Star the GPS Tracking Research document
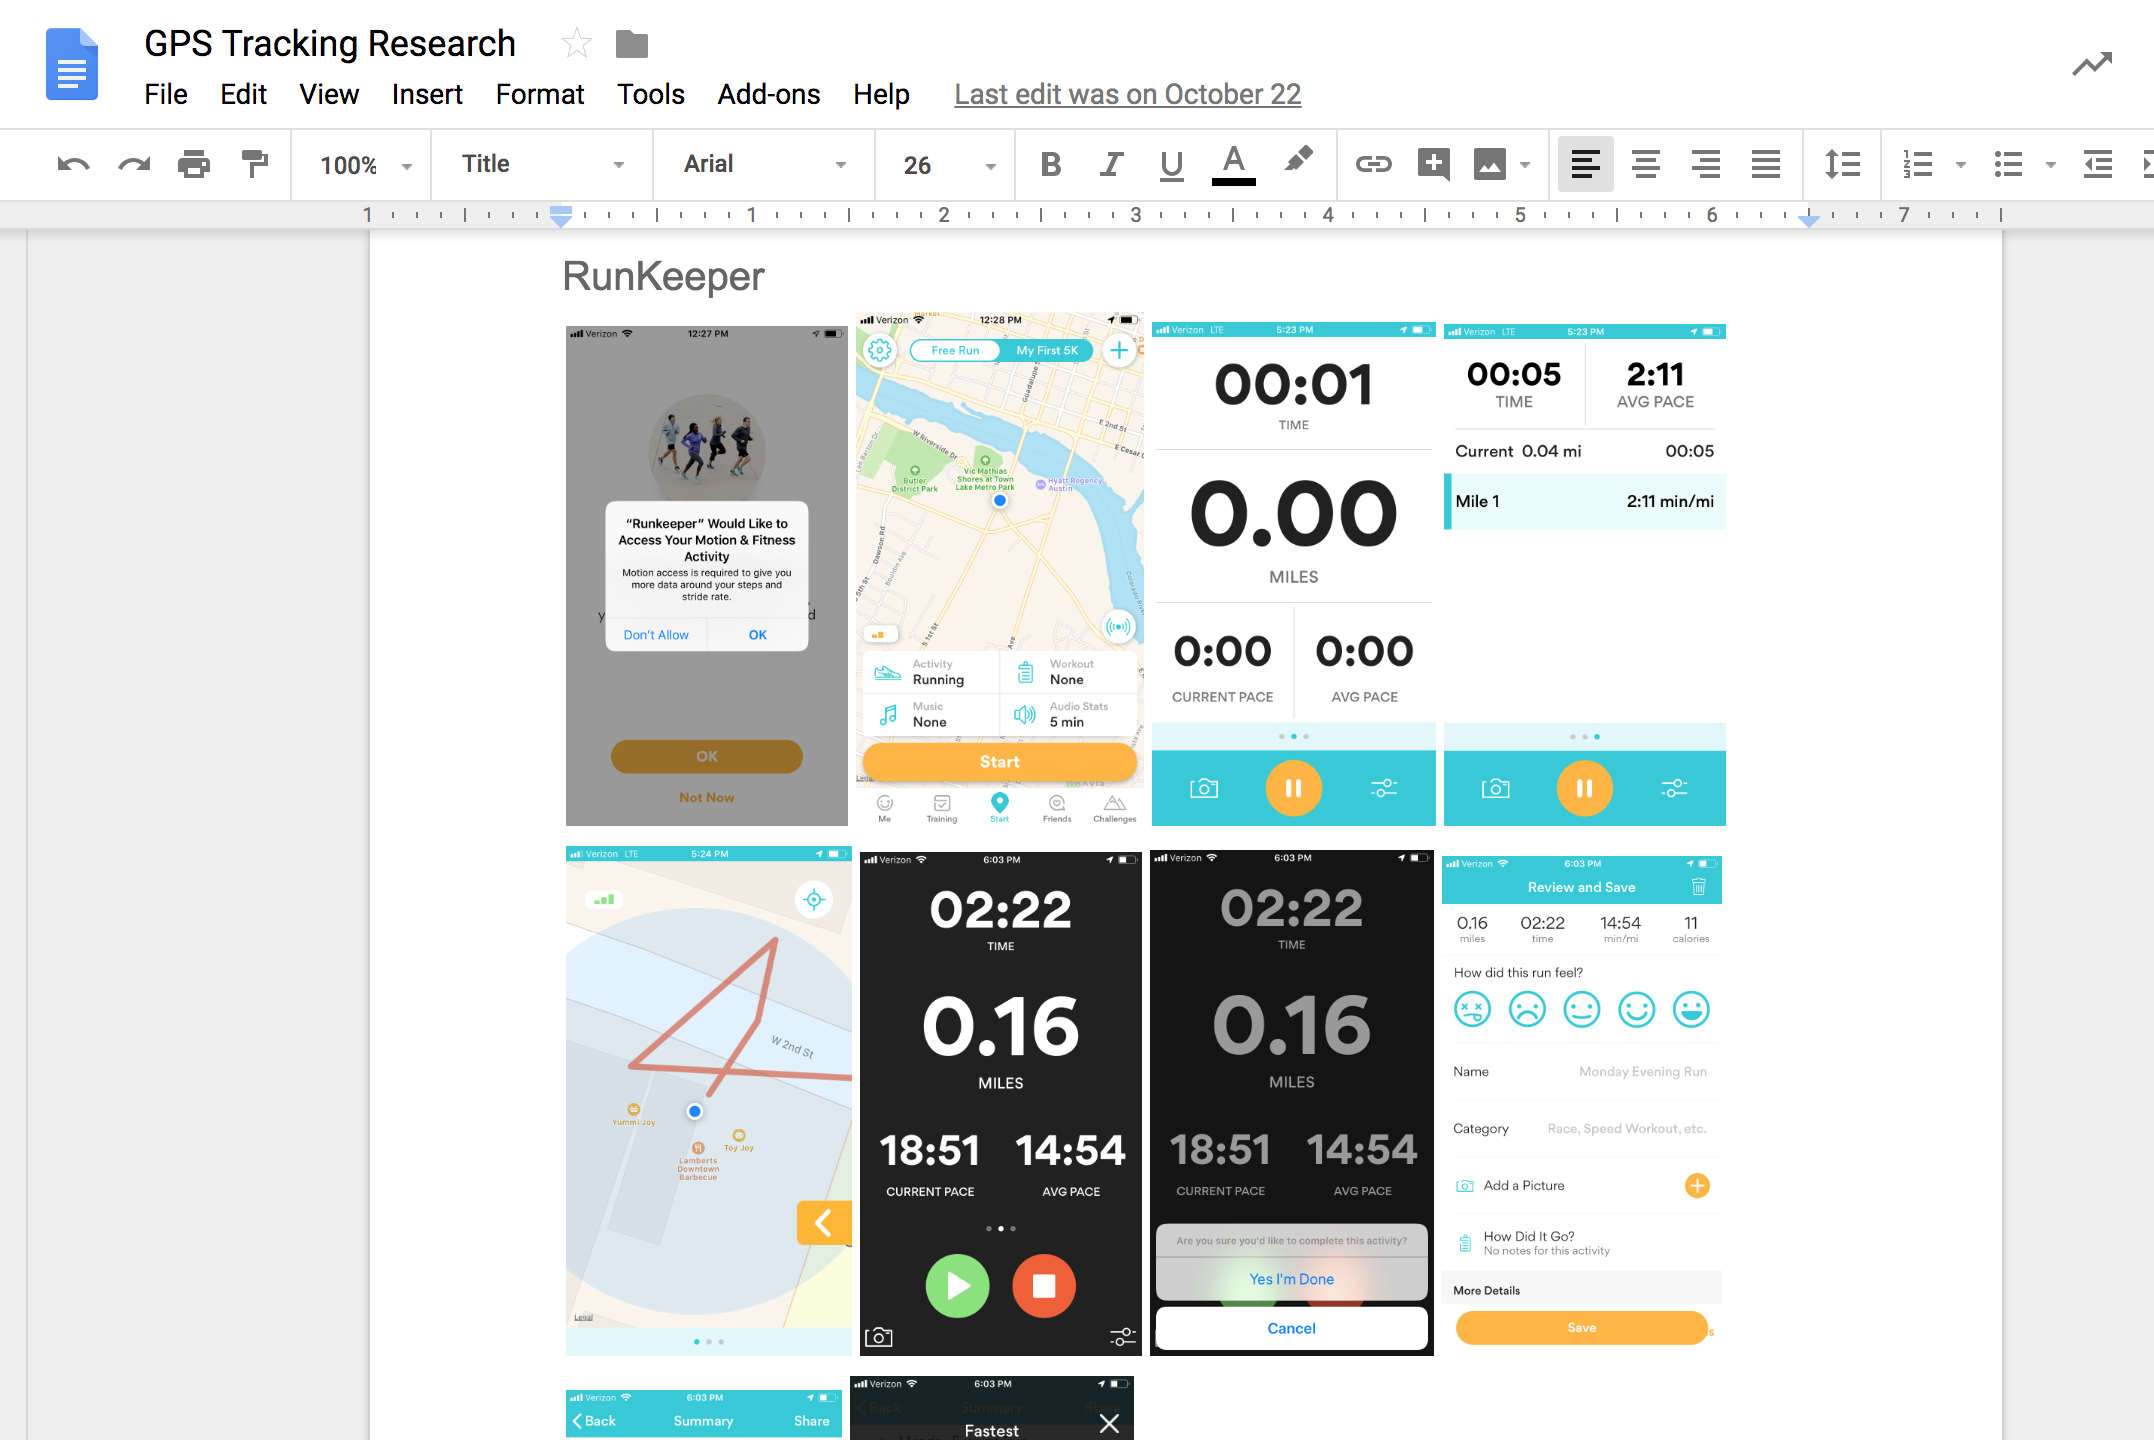Viewport: 2154px width, 1440px height. [x=576, y=44]
